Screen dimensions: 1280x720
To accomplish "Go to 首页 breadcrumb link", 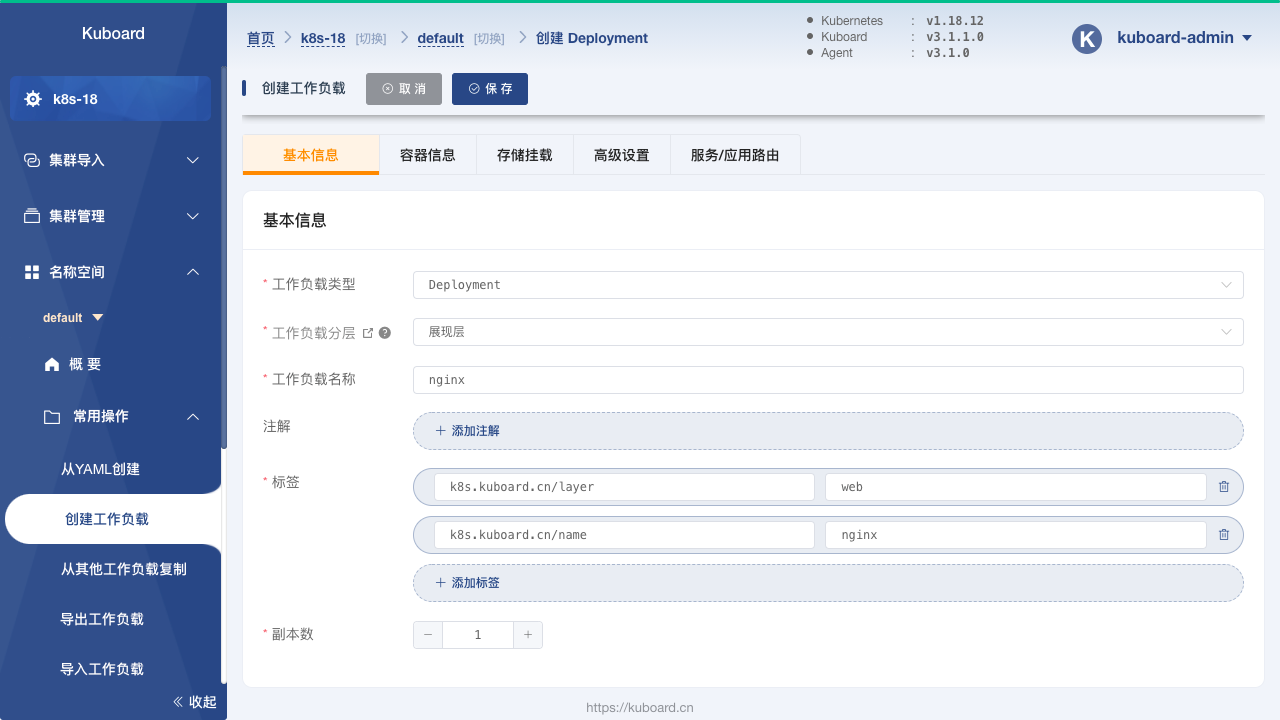I will (x=261, y=39).
